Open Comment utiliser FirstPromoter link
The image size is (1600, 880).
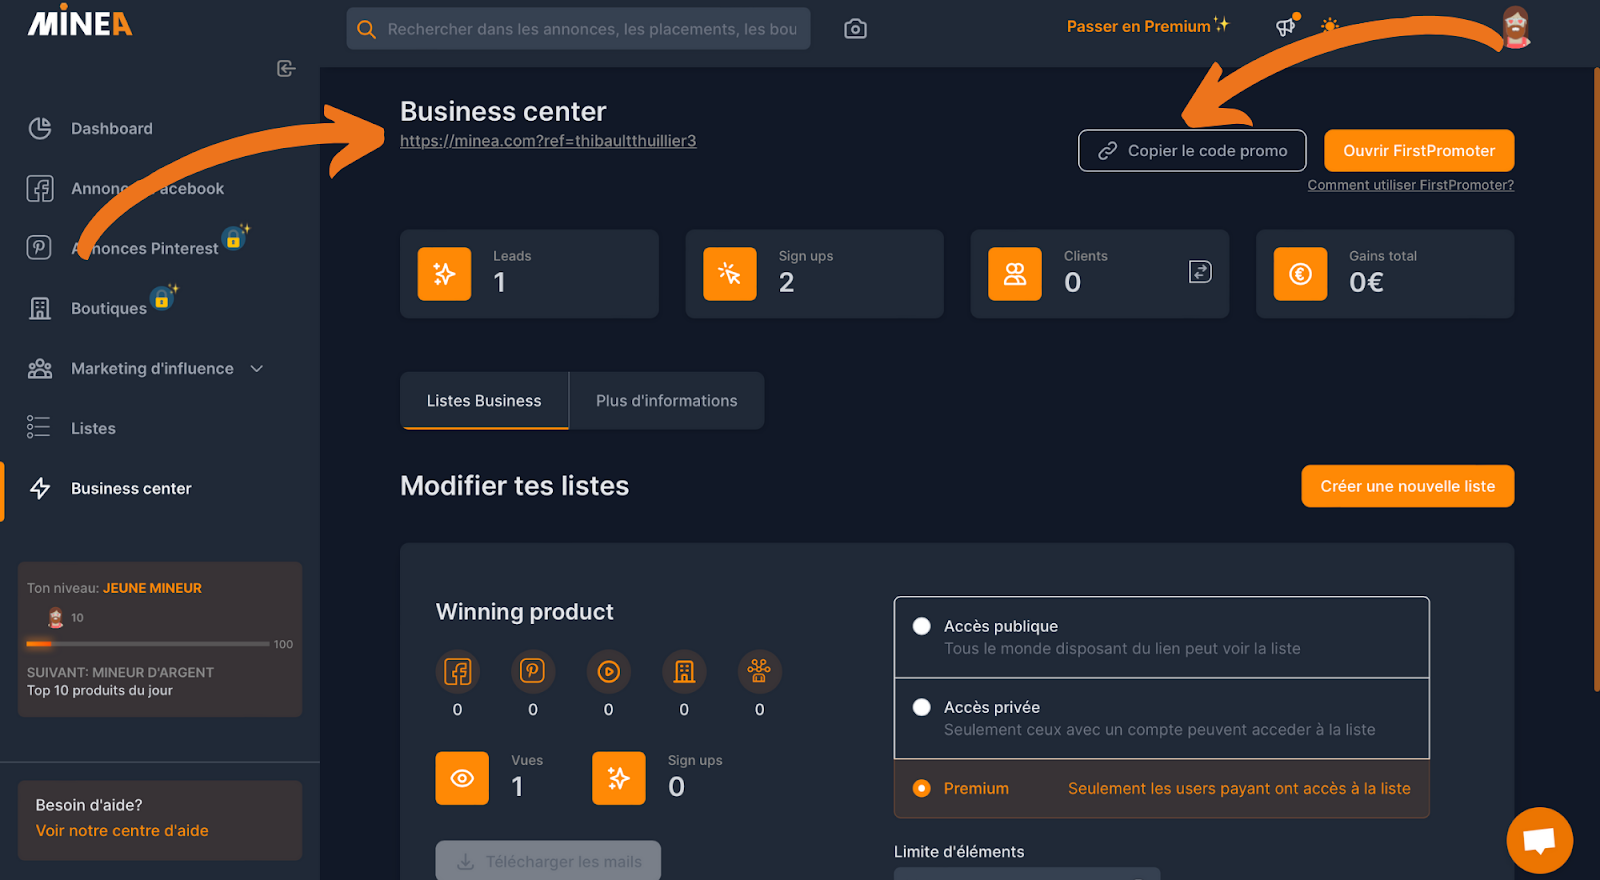tap(1410, 185)
